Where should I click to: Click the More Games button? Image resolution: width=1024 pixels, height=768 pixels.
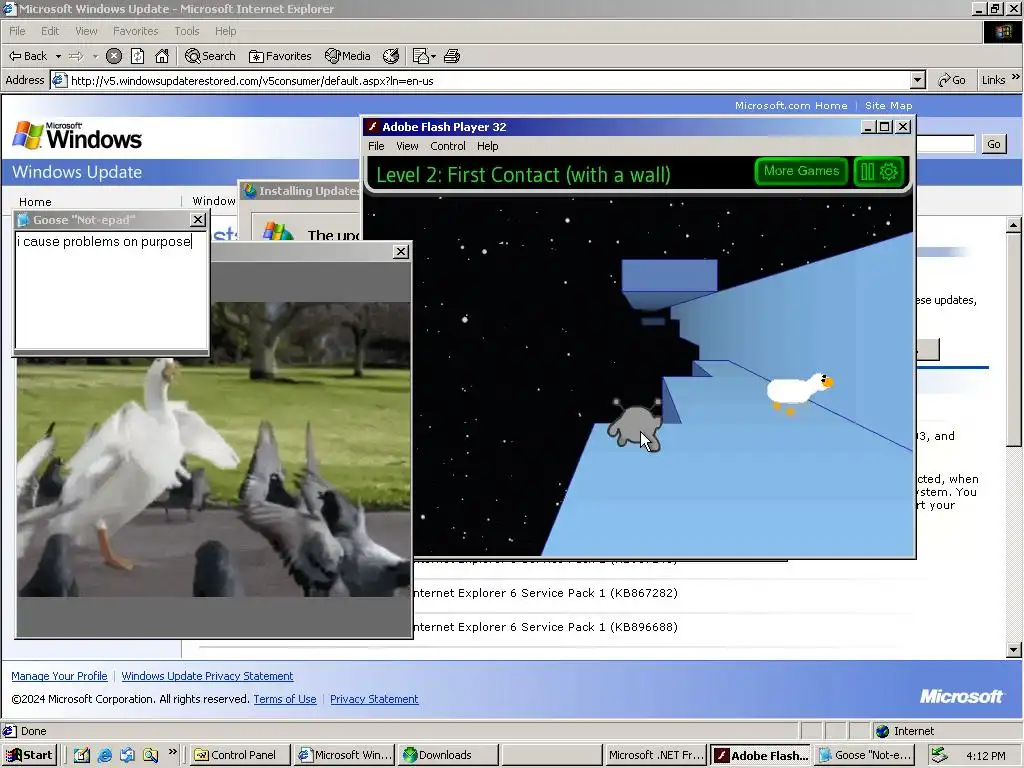(x=801, y=171)
